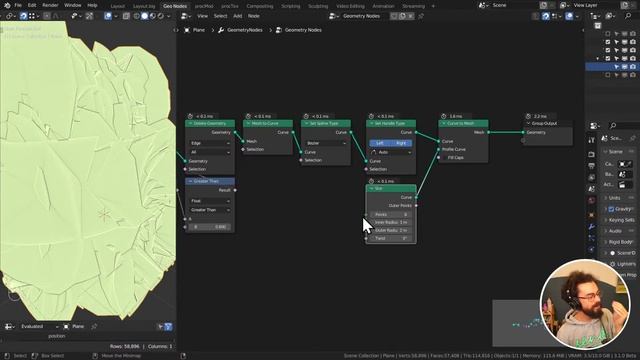Open the node editor Select menu

pyautogui.click(x=220, y=16)
